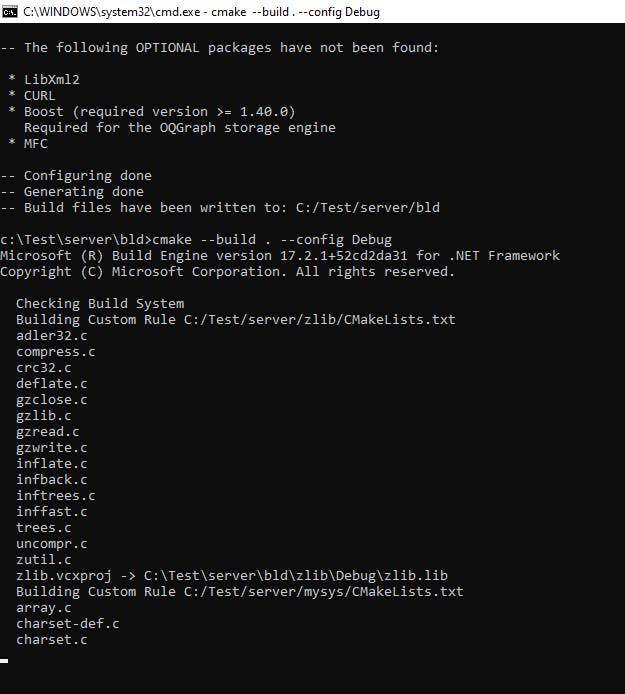The width and height of the screenshot is (625, 694).
Task: Click the MFC package entry
Action: pyautogui.click(x=36, y=143)
